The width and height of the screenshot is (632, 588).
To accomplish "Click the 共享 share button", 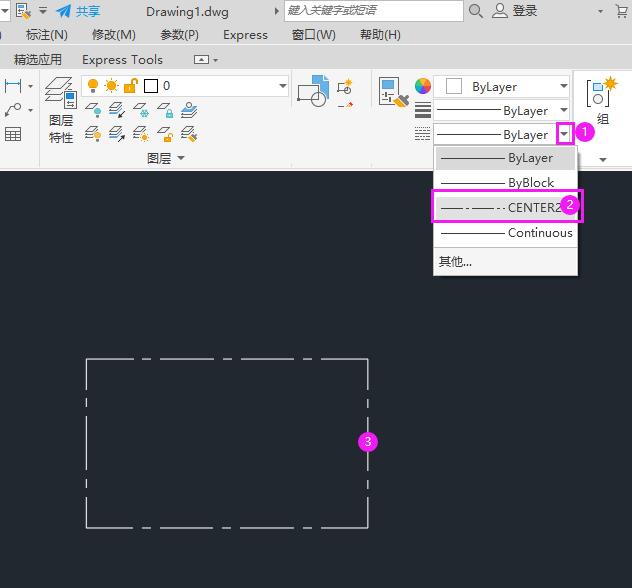I will coord(78,11).
